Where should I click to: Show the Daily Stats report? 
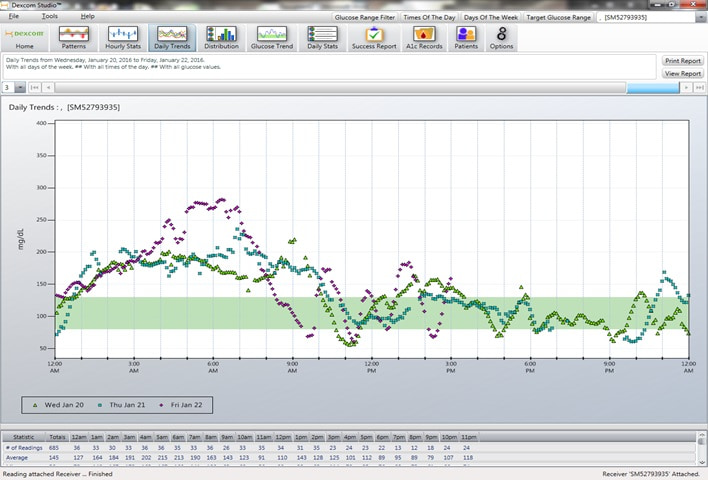pos(322,38)
